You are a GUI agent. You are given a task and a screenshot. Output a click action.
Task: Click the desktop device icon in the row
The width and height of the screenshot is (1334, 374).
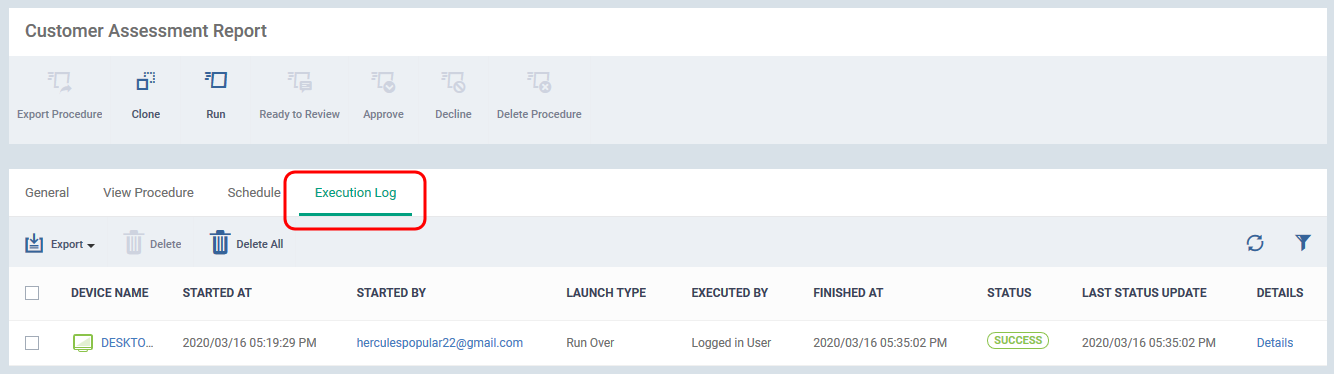83,343
